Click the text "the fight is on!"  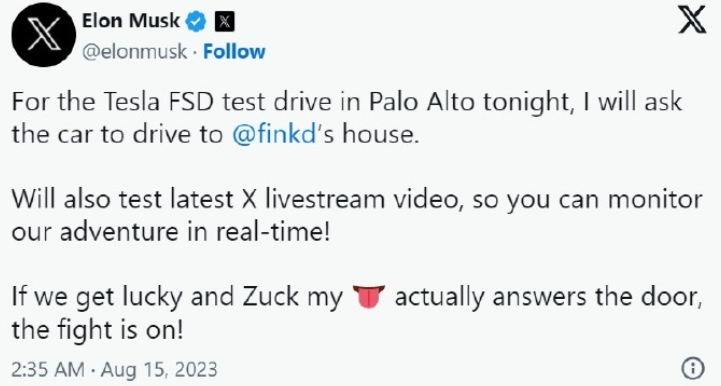[x=97, y=329]
